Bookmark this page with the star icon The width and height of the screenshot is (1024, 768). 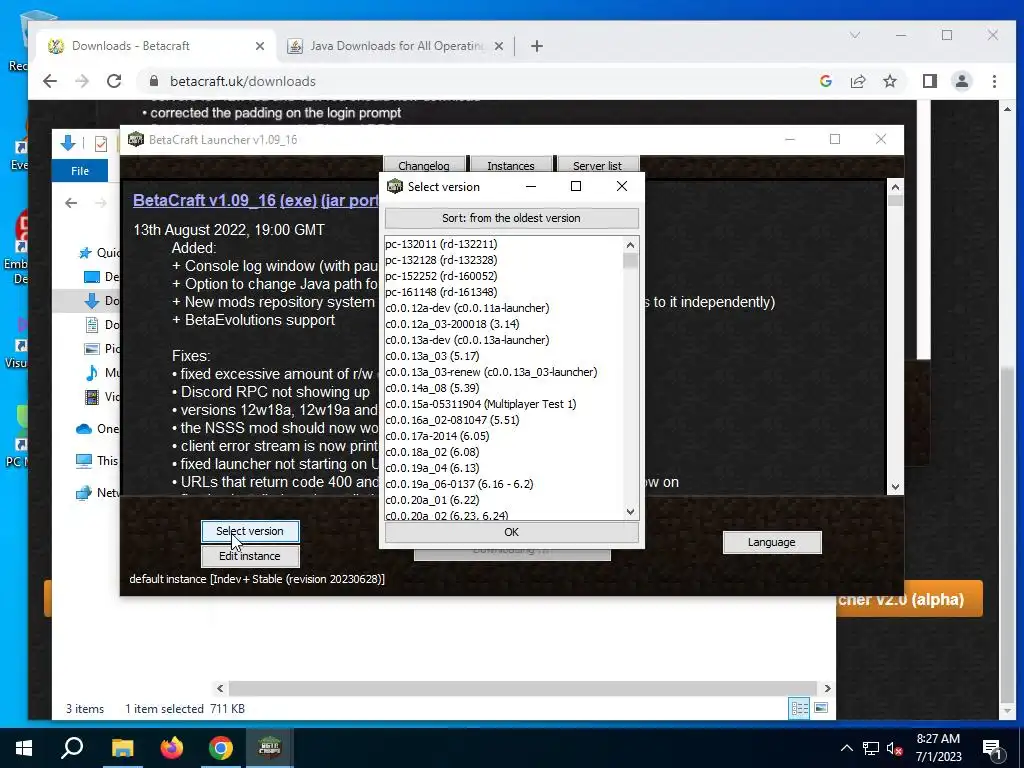pos(889,81)
